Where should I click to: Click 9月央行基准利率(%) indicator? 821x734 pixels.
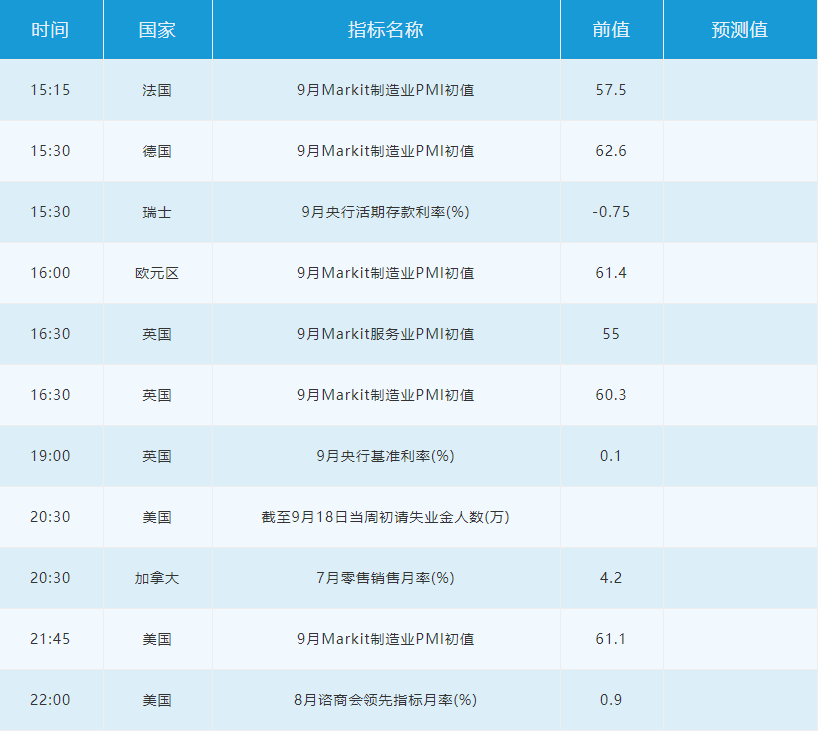386,456
